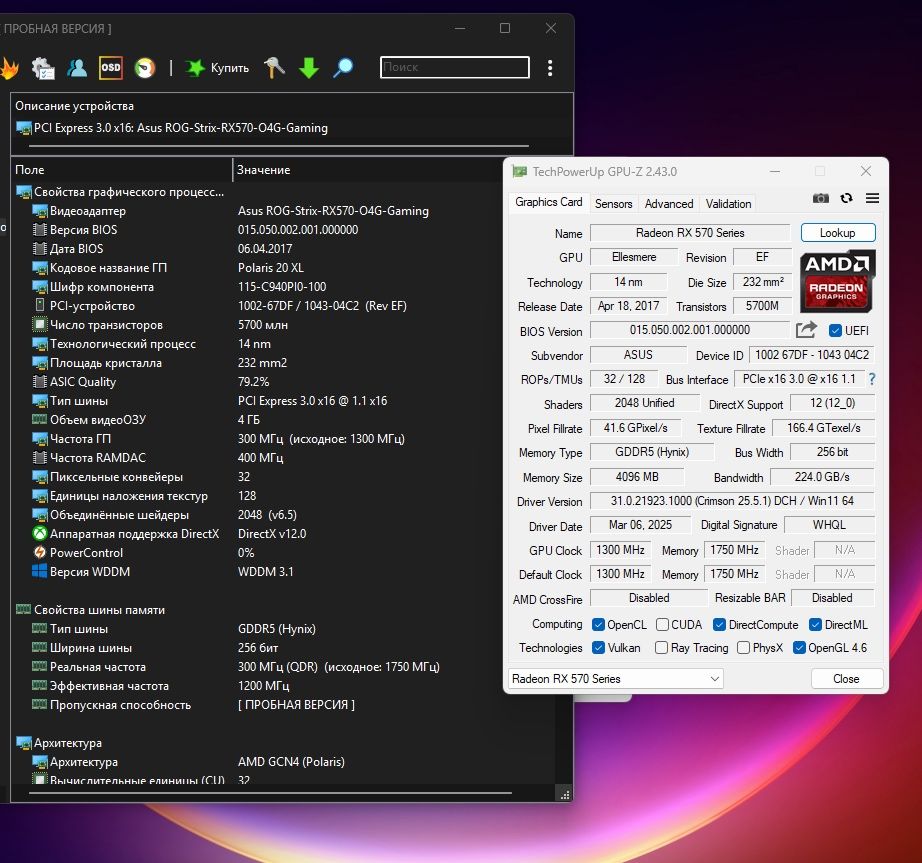
Task: Click the Поиск search field
Action: click(x=455, y=67)
